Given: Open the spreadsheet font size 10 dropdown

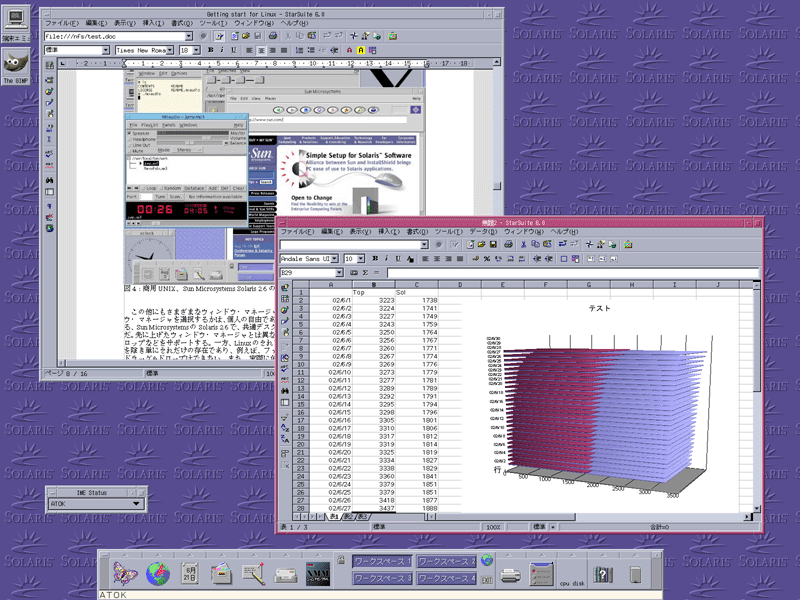Looking at the screenshot, I should 361,259.
